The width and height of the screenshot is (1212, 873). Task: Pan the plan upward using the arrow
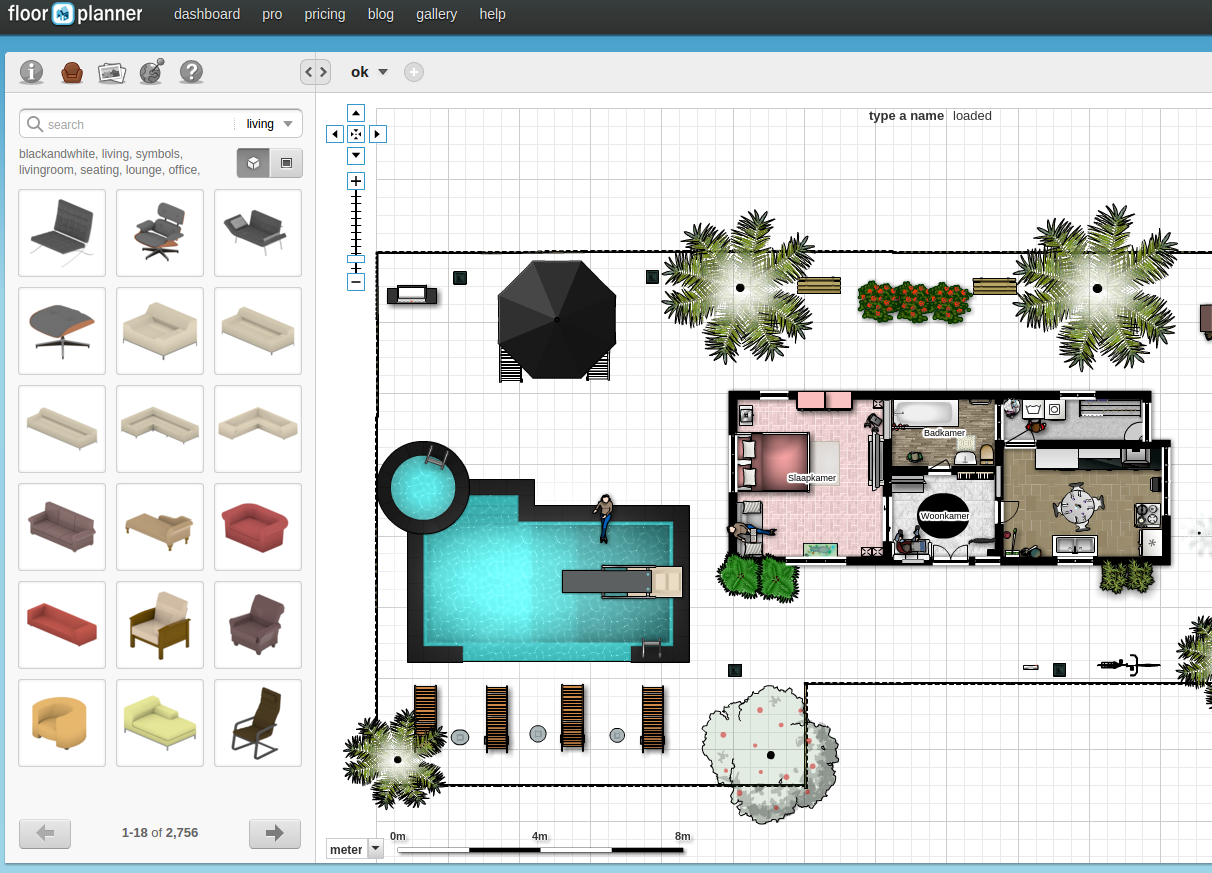[x=356, y=112]
